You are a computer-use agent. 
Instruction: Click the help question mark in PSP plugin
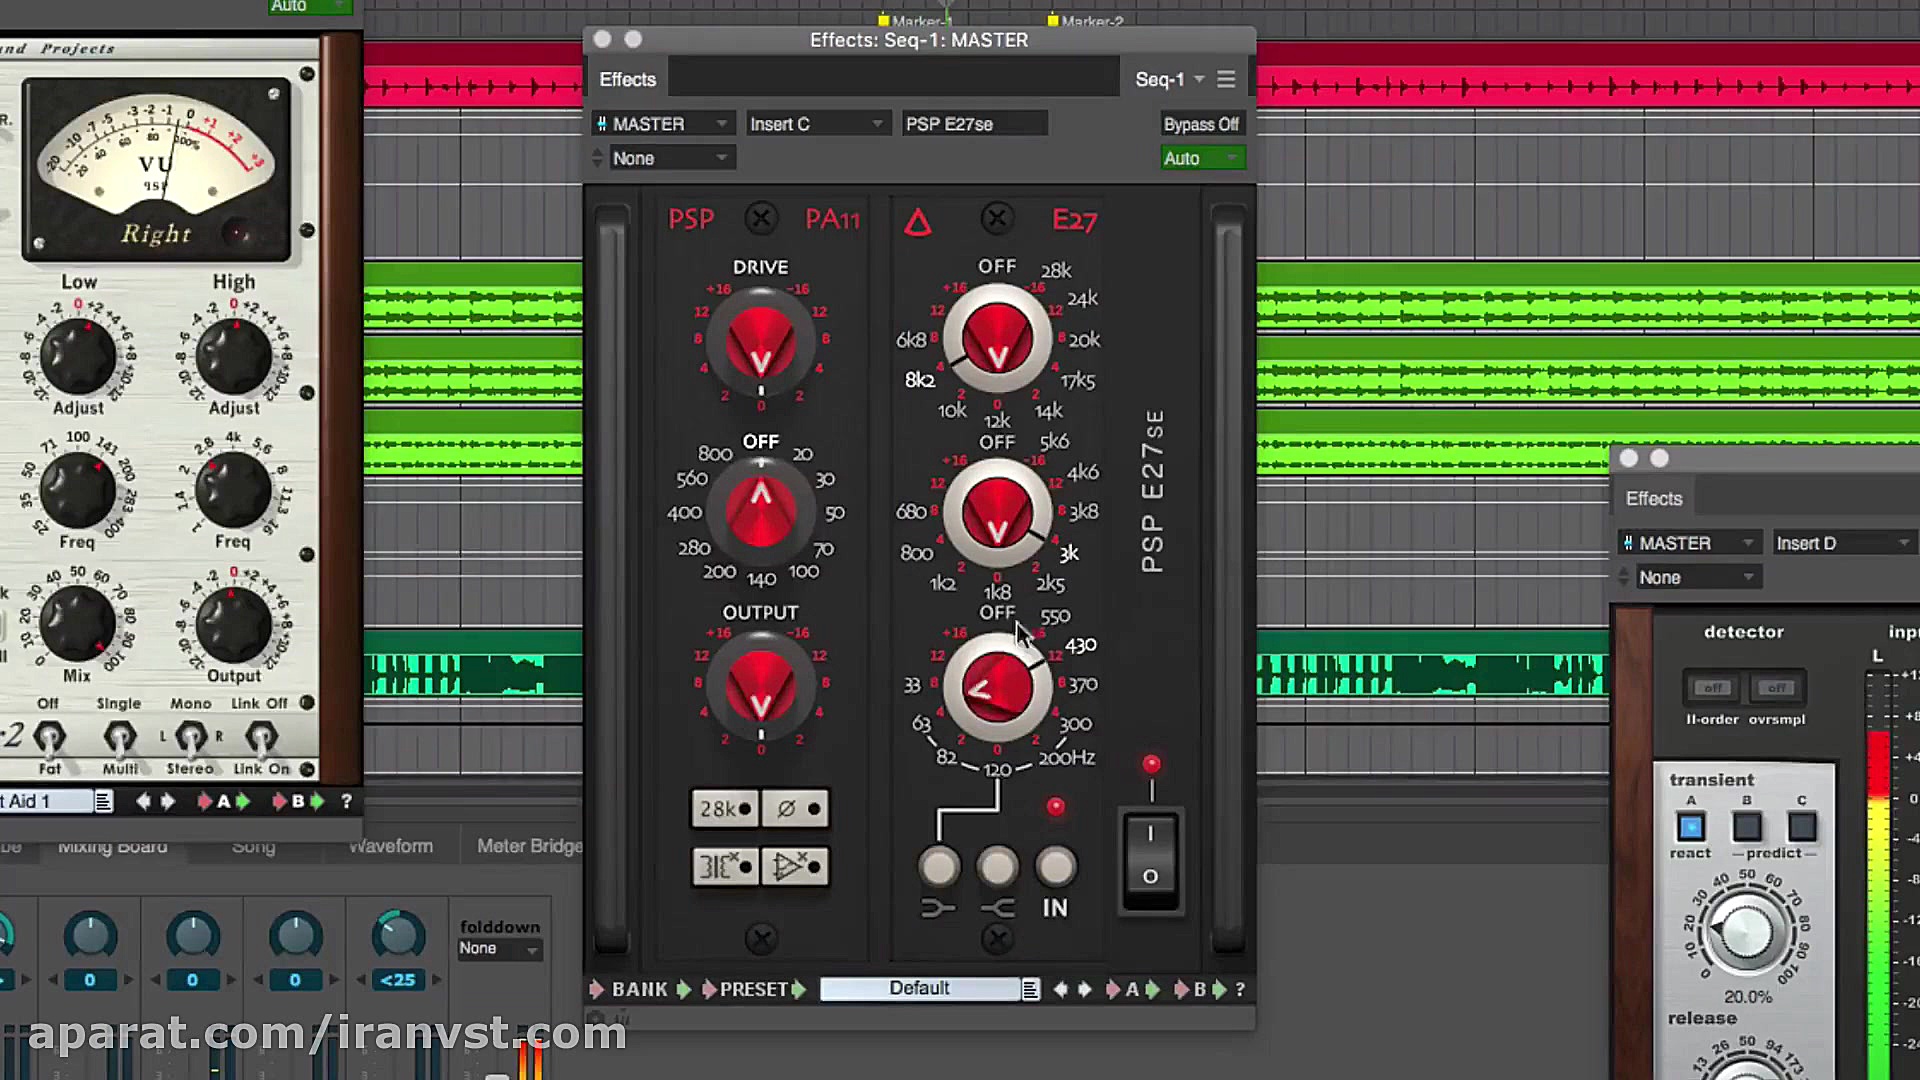pos(1240,989)
